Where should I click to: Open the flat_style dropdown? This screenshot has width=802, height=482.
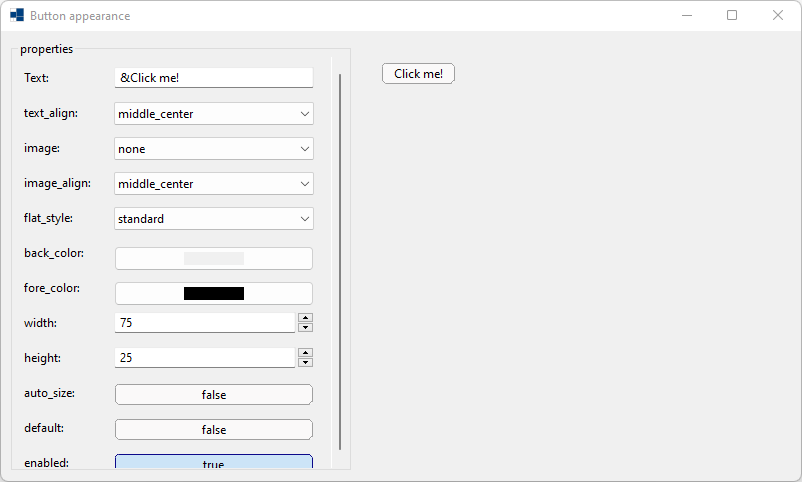(214, 219)
